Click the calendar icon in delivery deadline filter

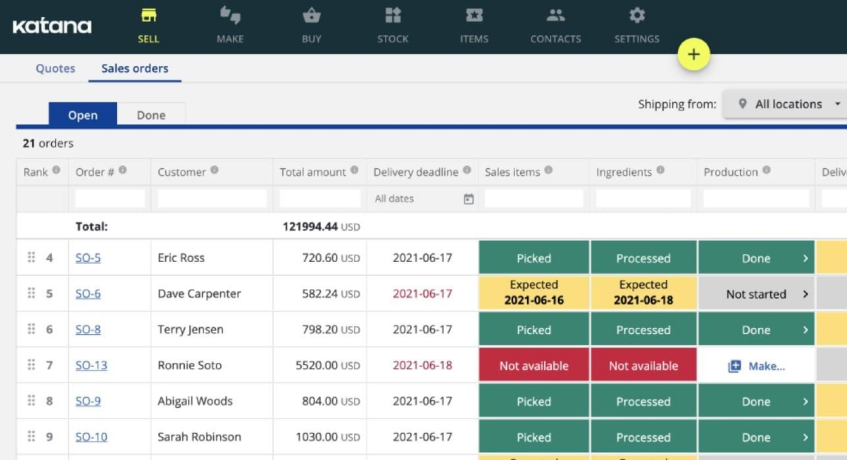click(x=468, y=199)
